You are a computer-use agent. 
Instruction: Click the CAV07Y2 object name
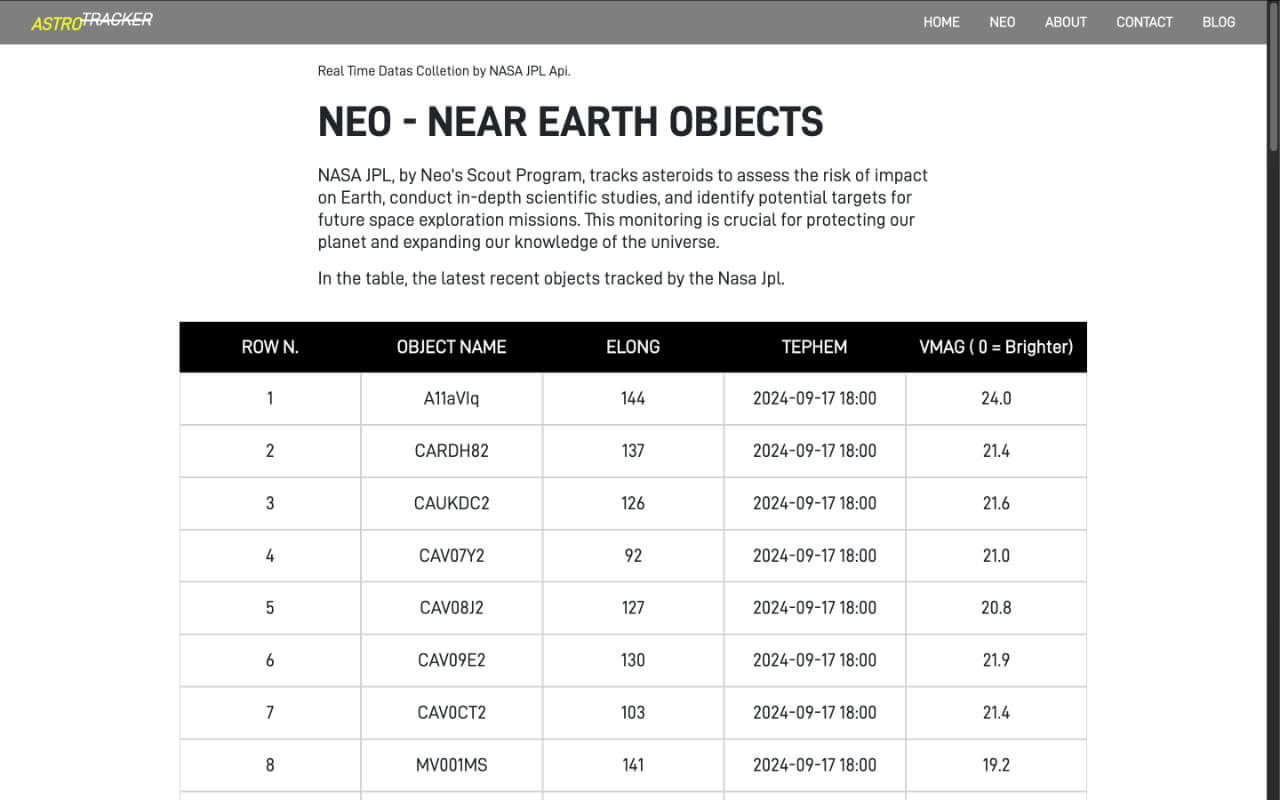[x=451, y=555]
